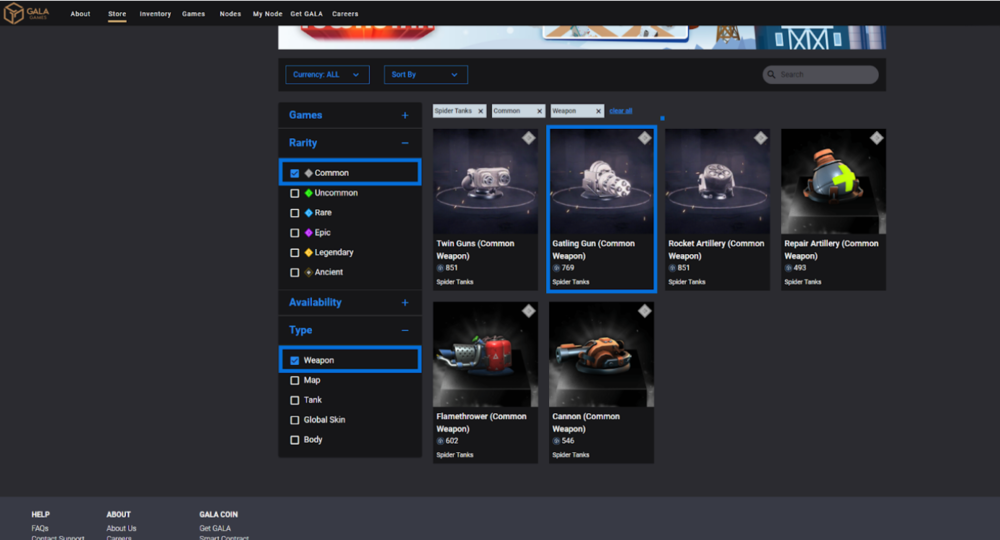Click rarity diamond on Cannon card
This screenshot has height=540, width=1000.
[645, 310]
